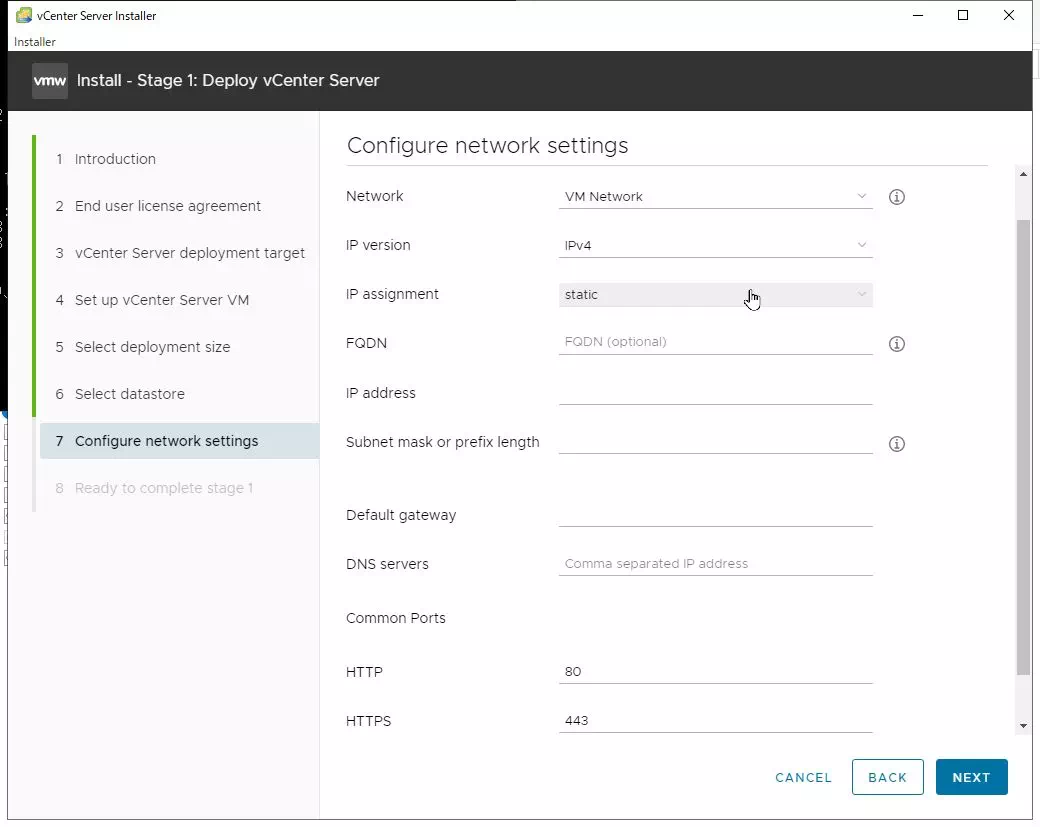
Task: Close the vCenter Server Installer window
Action: pos(1009,15)
